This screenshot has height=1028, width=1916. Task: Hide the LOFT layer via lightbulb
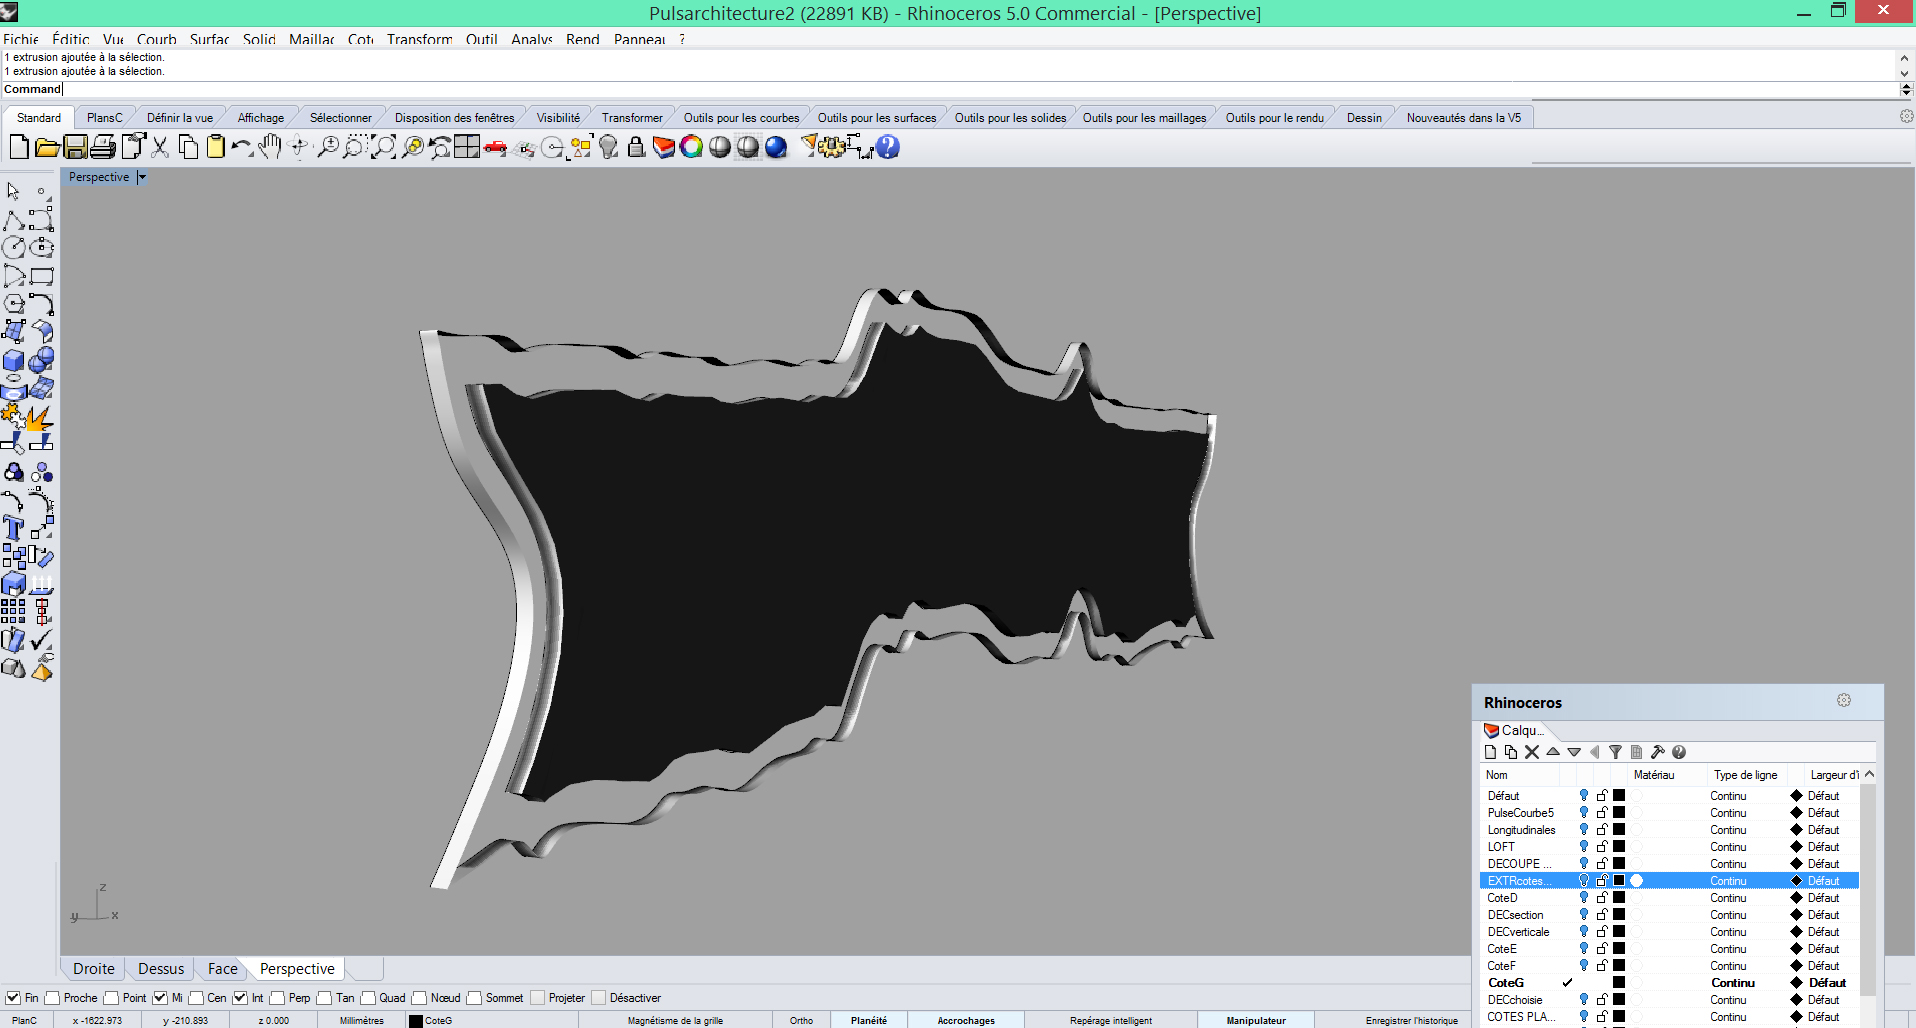click(1583, 847)
